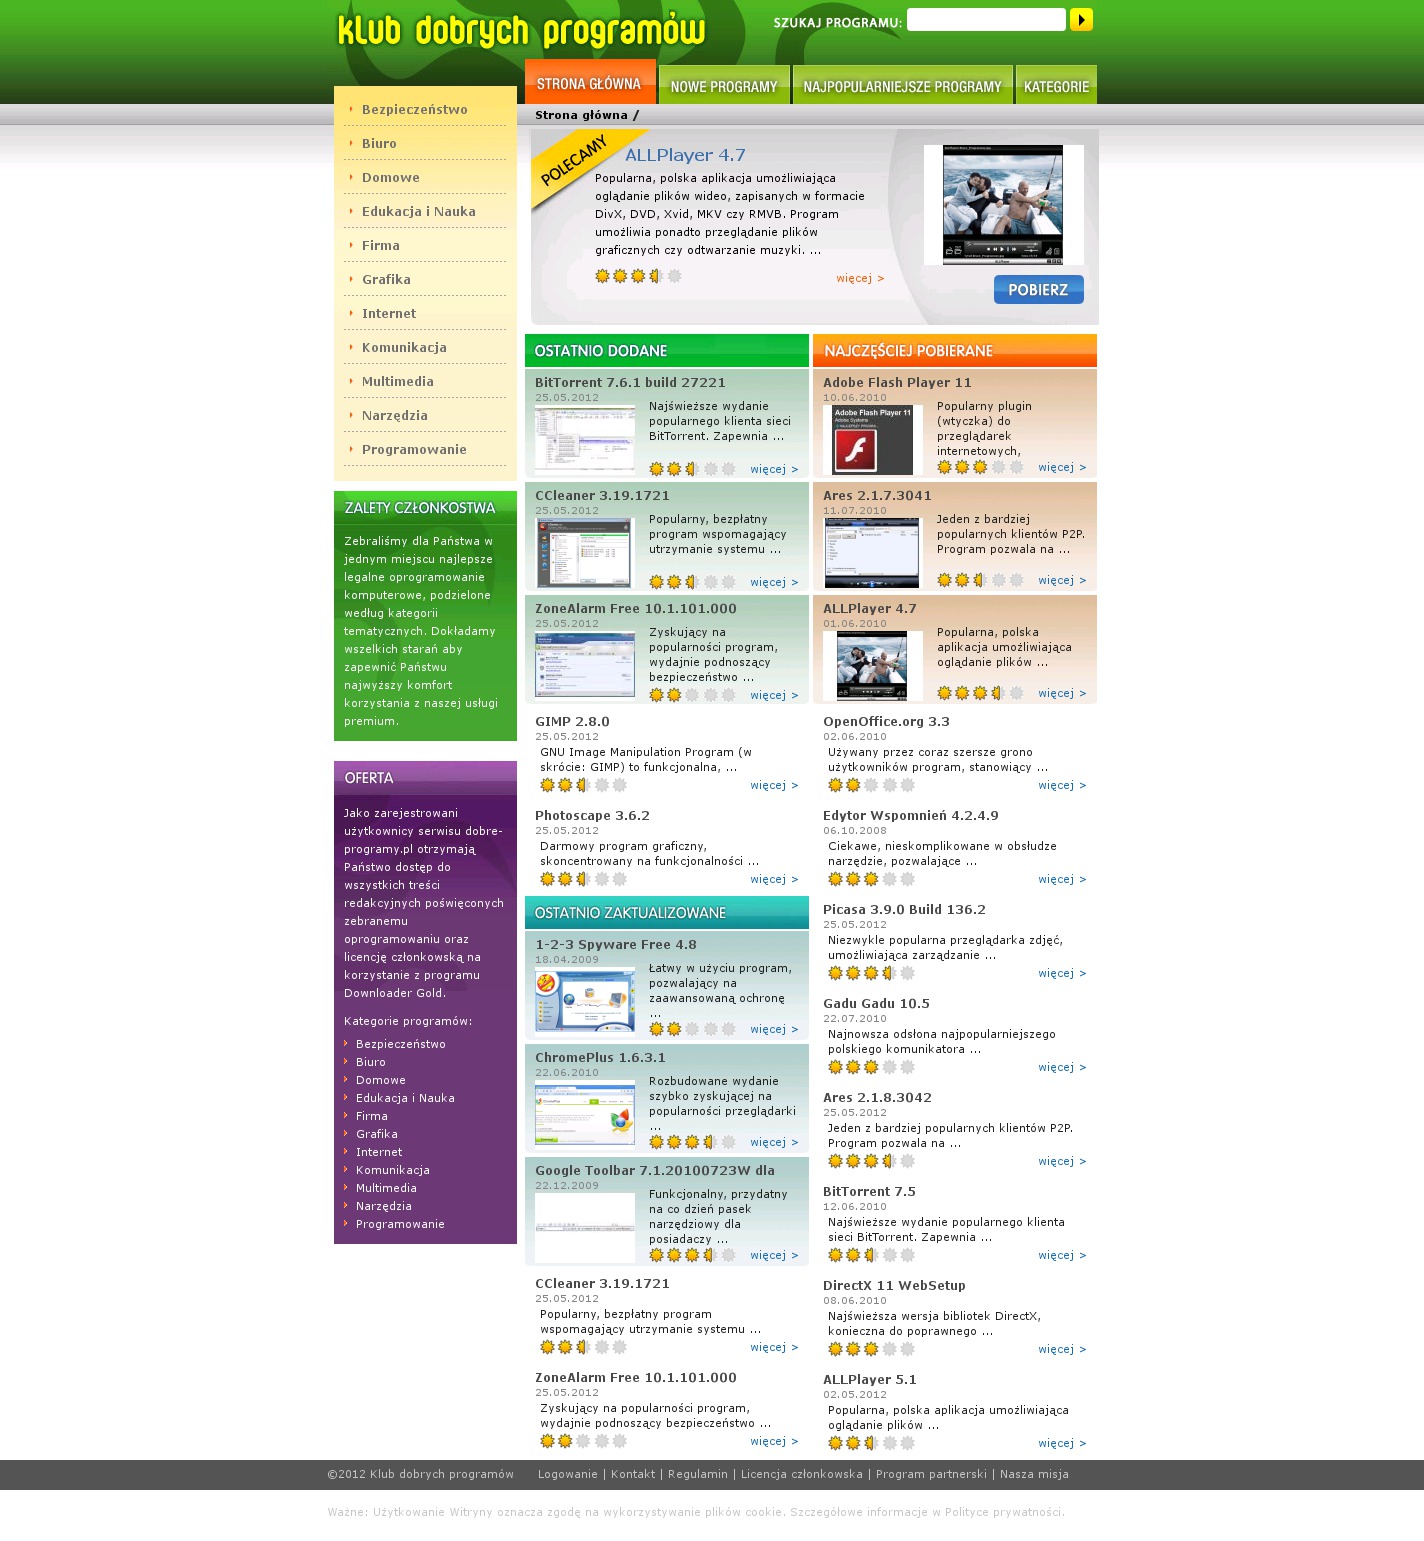Click the yellow search arrow button
This screenshot has height=1541, width=1424.
click(x=1081, y=20)
